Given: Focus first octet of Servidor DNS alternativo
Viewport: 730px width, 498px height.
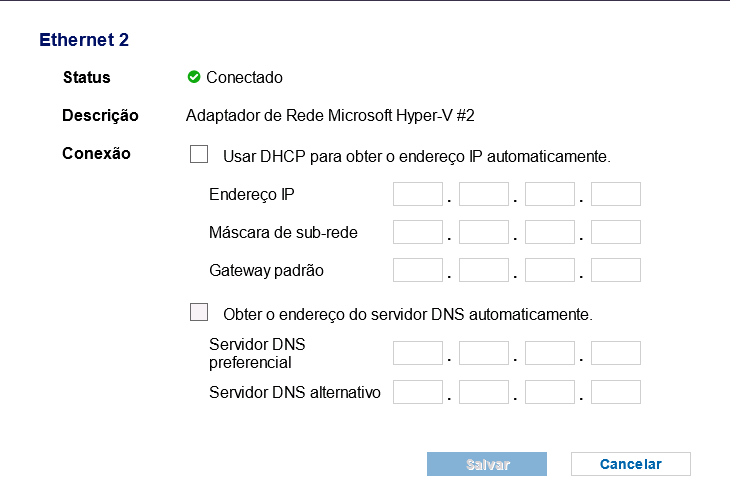Looking at the screenshot, I should click(418, 392).
